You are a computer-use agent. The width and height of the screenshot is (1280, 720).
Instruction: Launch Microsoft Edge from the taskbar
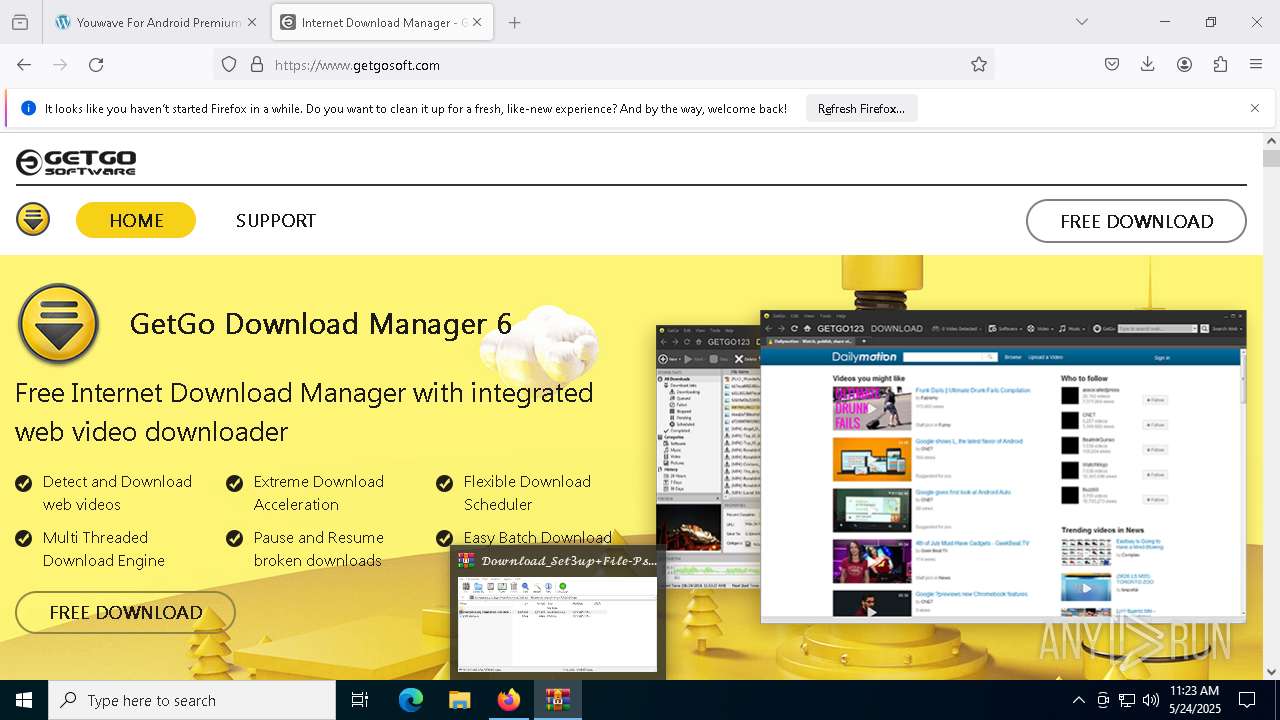(x=411, y=700)
